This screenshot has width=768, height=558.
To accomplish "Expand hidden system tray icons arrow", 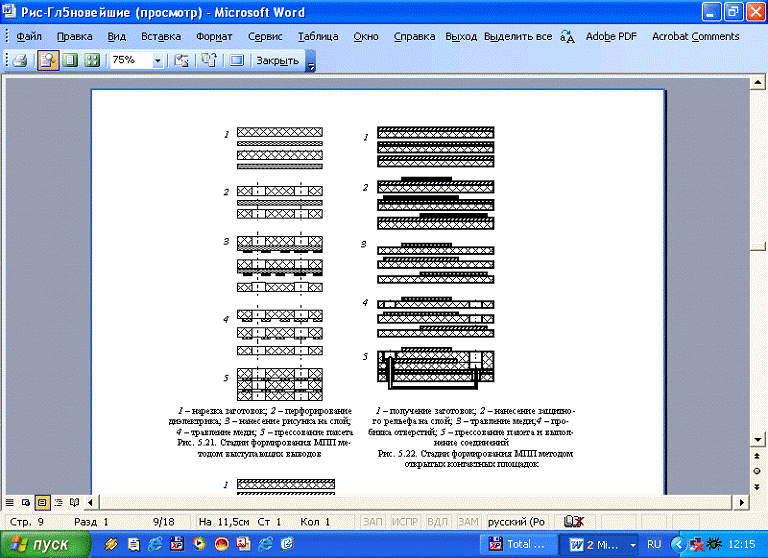I will [678, 544].
